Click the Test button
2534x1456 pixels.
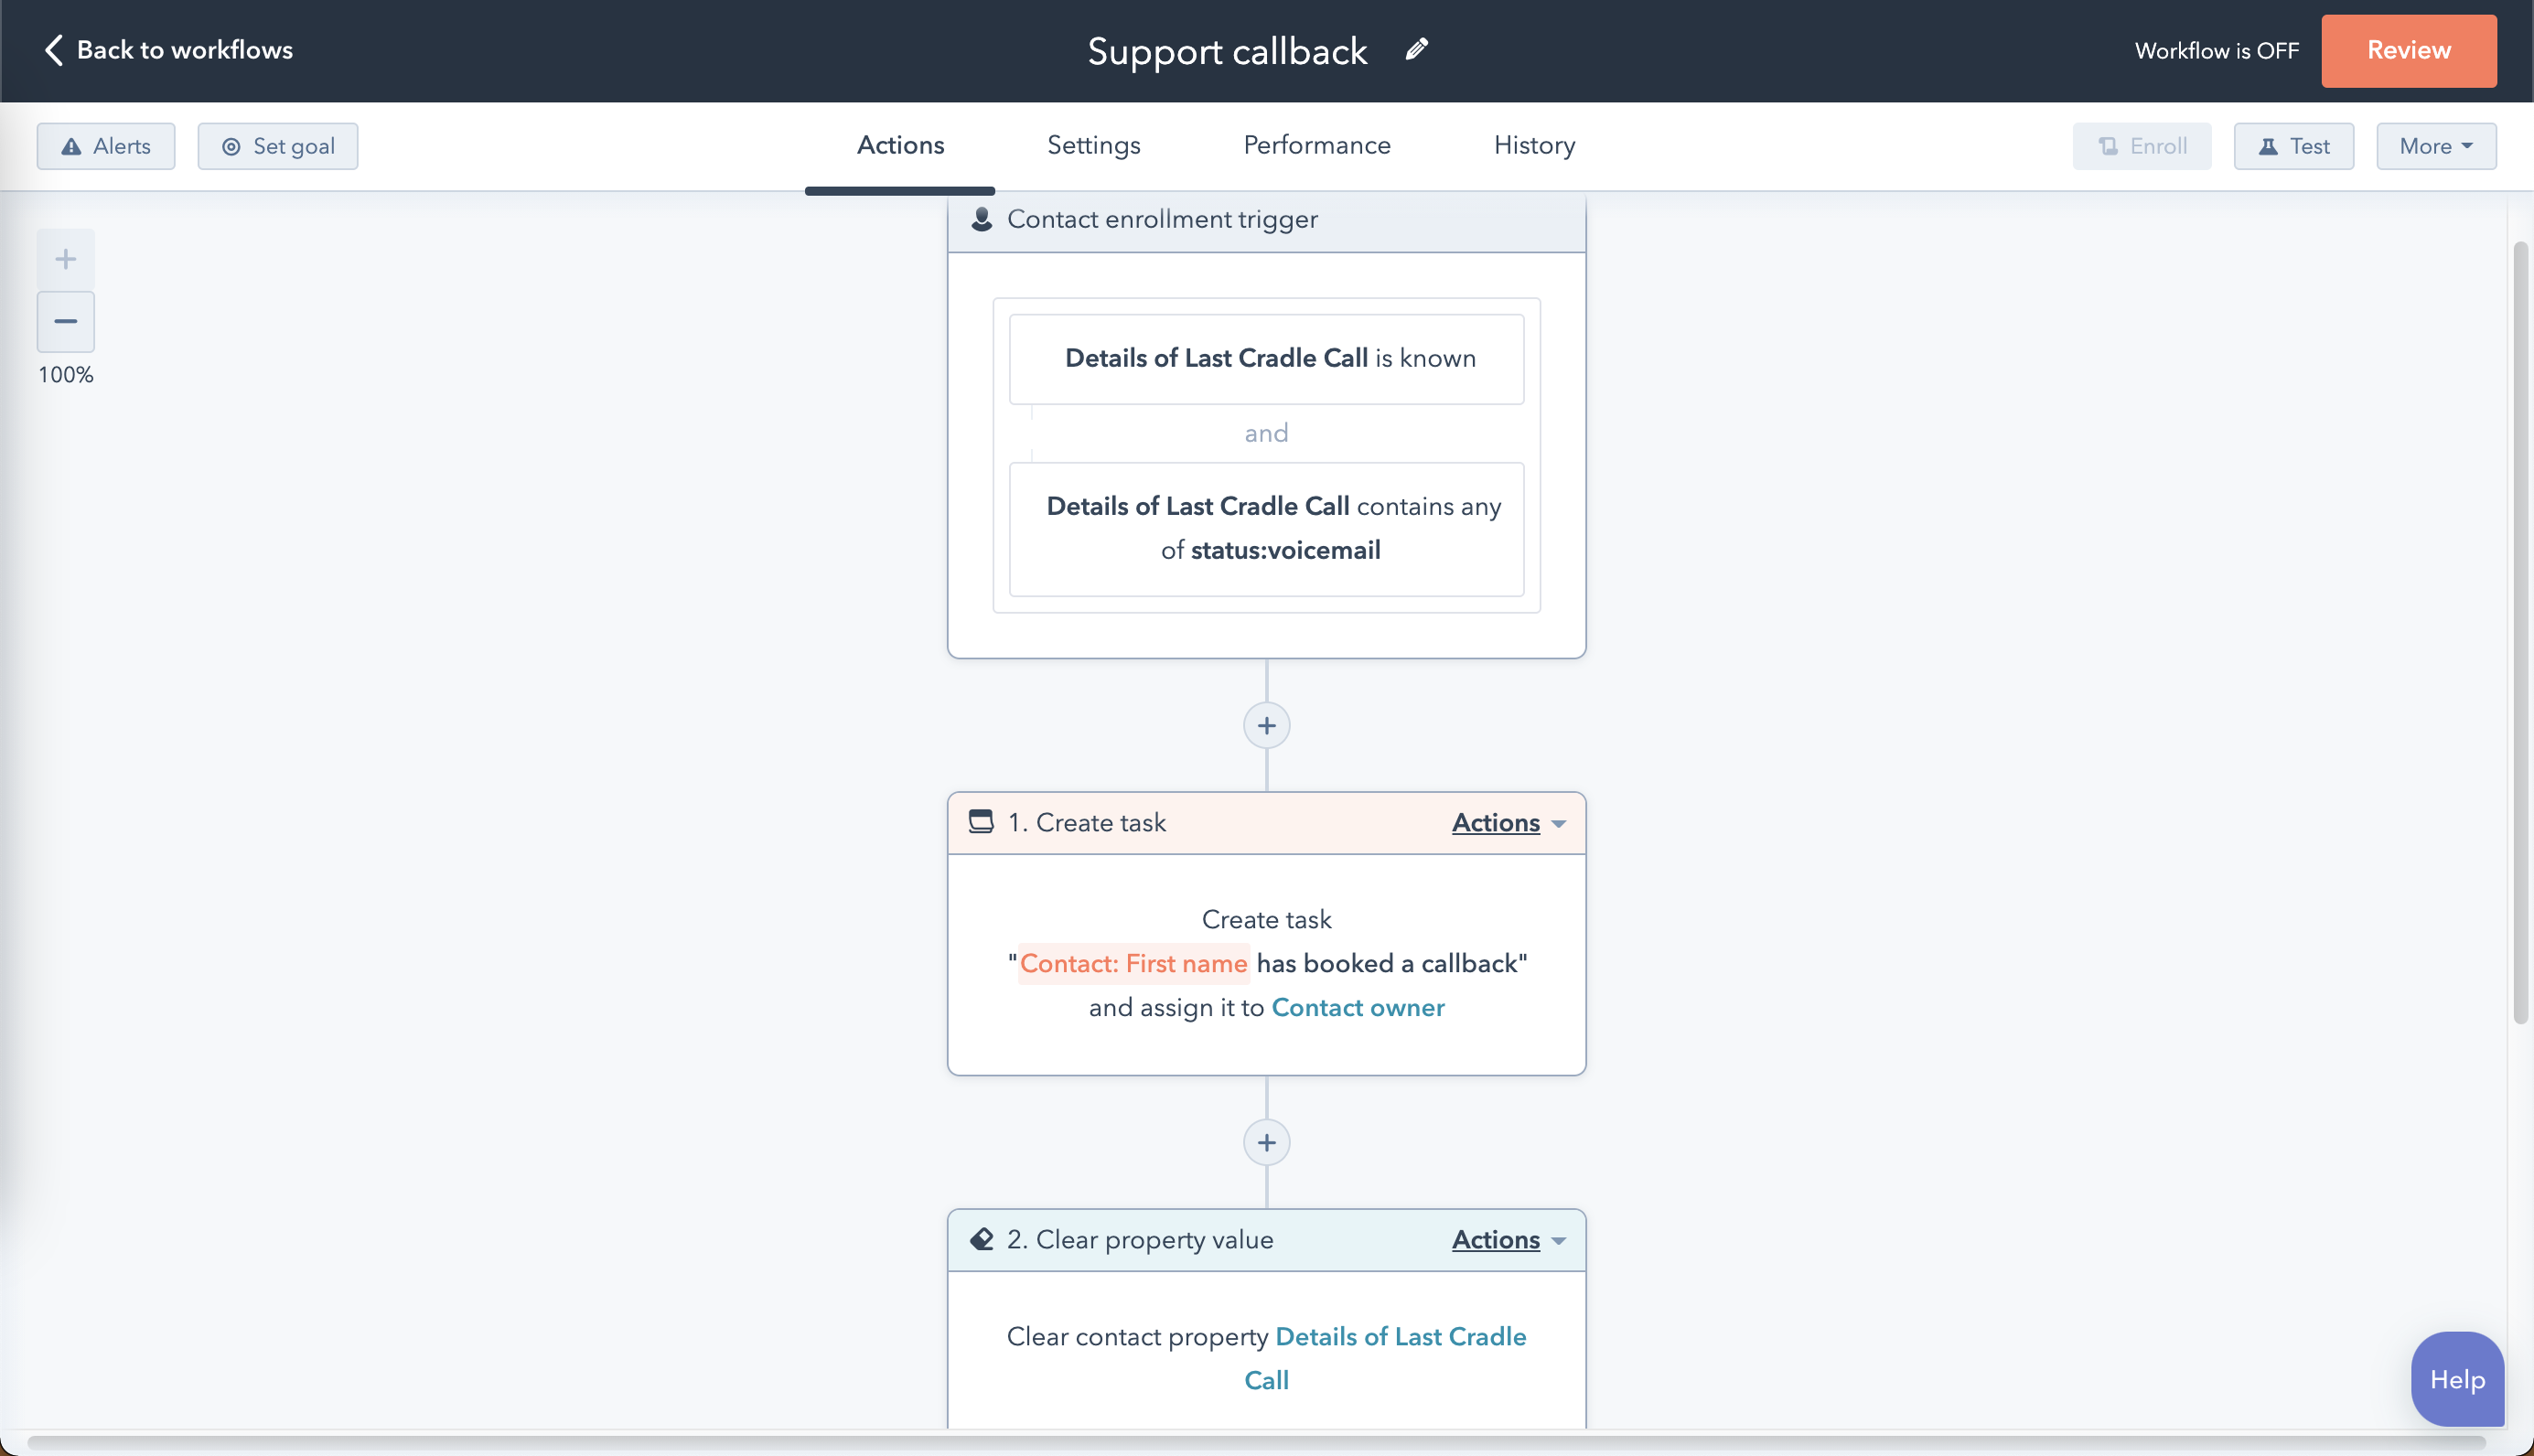(x=2293, y=146)
